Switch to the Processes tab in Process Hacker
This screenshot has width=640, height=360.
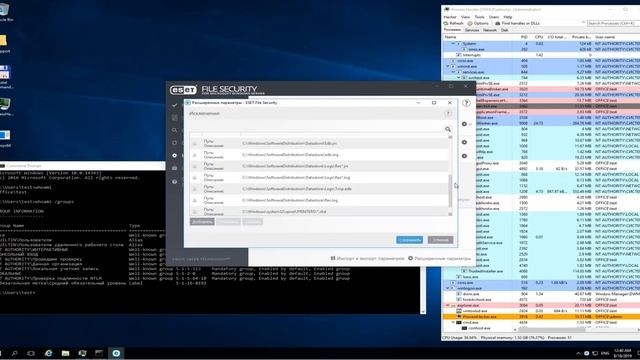tap(452, 30)
